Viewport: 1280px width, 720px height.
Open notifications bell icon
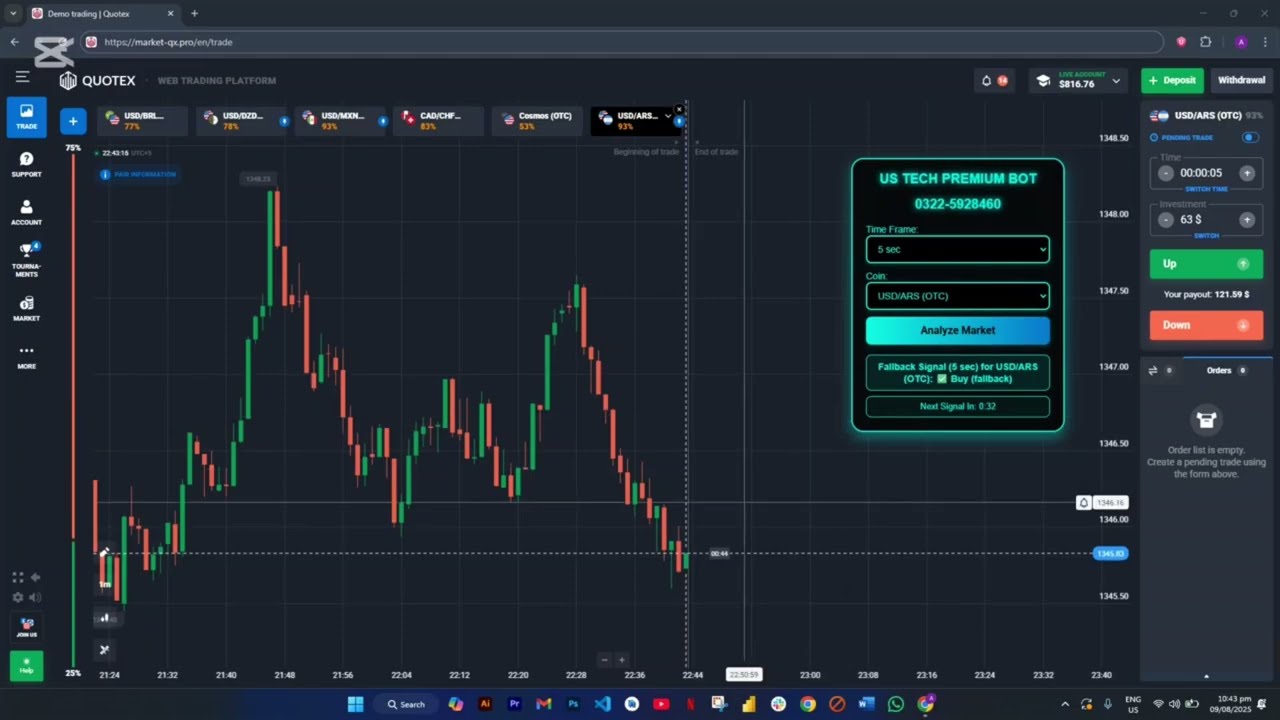[x=986, y=81]
